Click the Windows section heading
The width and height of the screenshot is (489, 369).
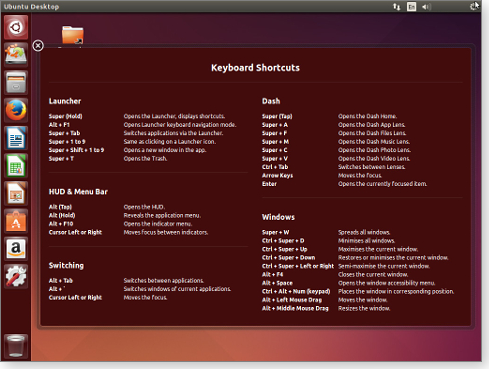click(x=278, y=217)
